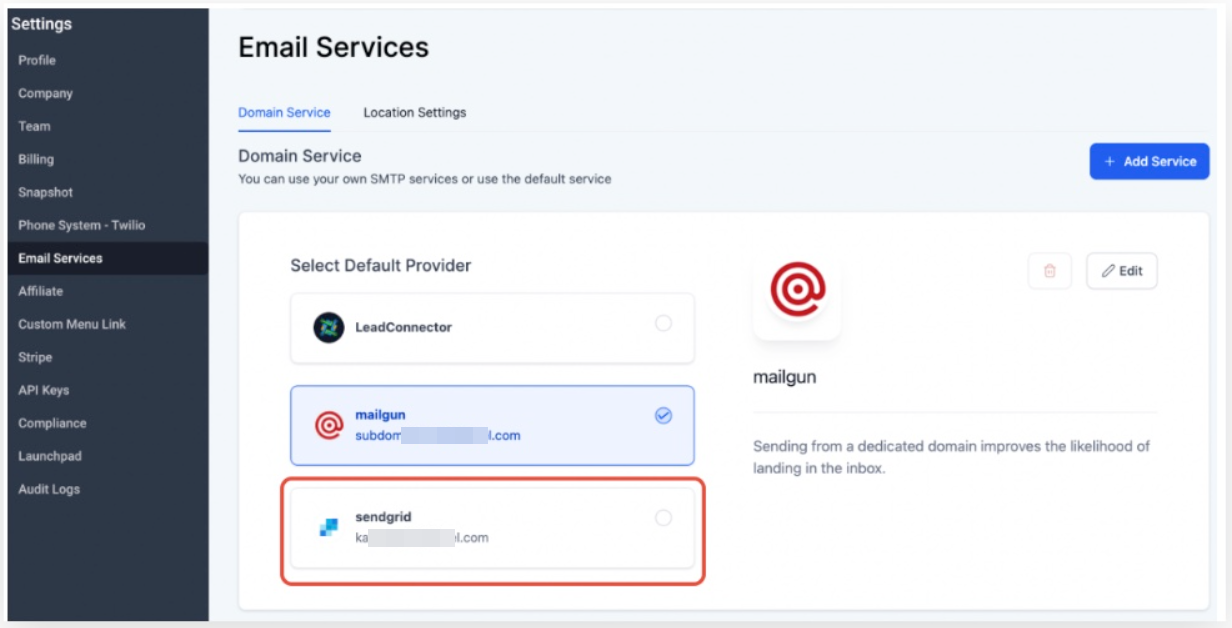Open Audit Logs settings
Viewport: 1232px width, 628px height.
(x=49, y=489)
